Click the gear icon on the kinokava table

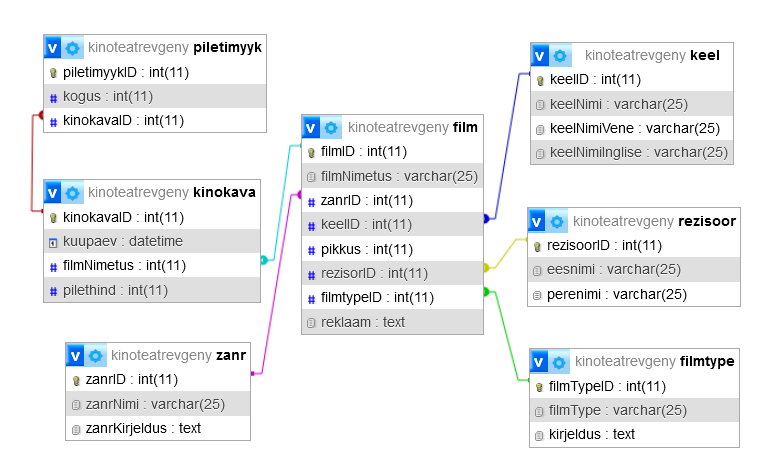tap(73, 193)
